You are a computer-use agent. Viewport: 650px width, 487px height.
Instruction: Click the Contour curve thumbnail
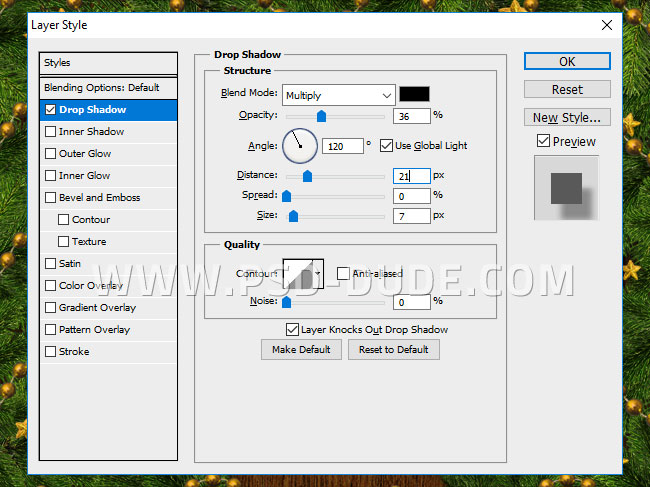tap(297, 274)
